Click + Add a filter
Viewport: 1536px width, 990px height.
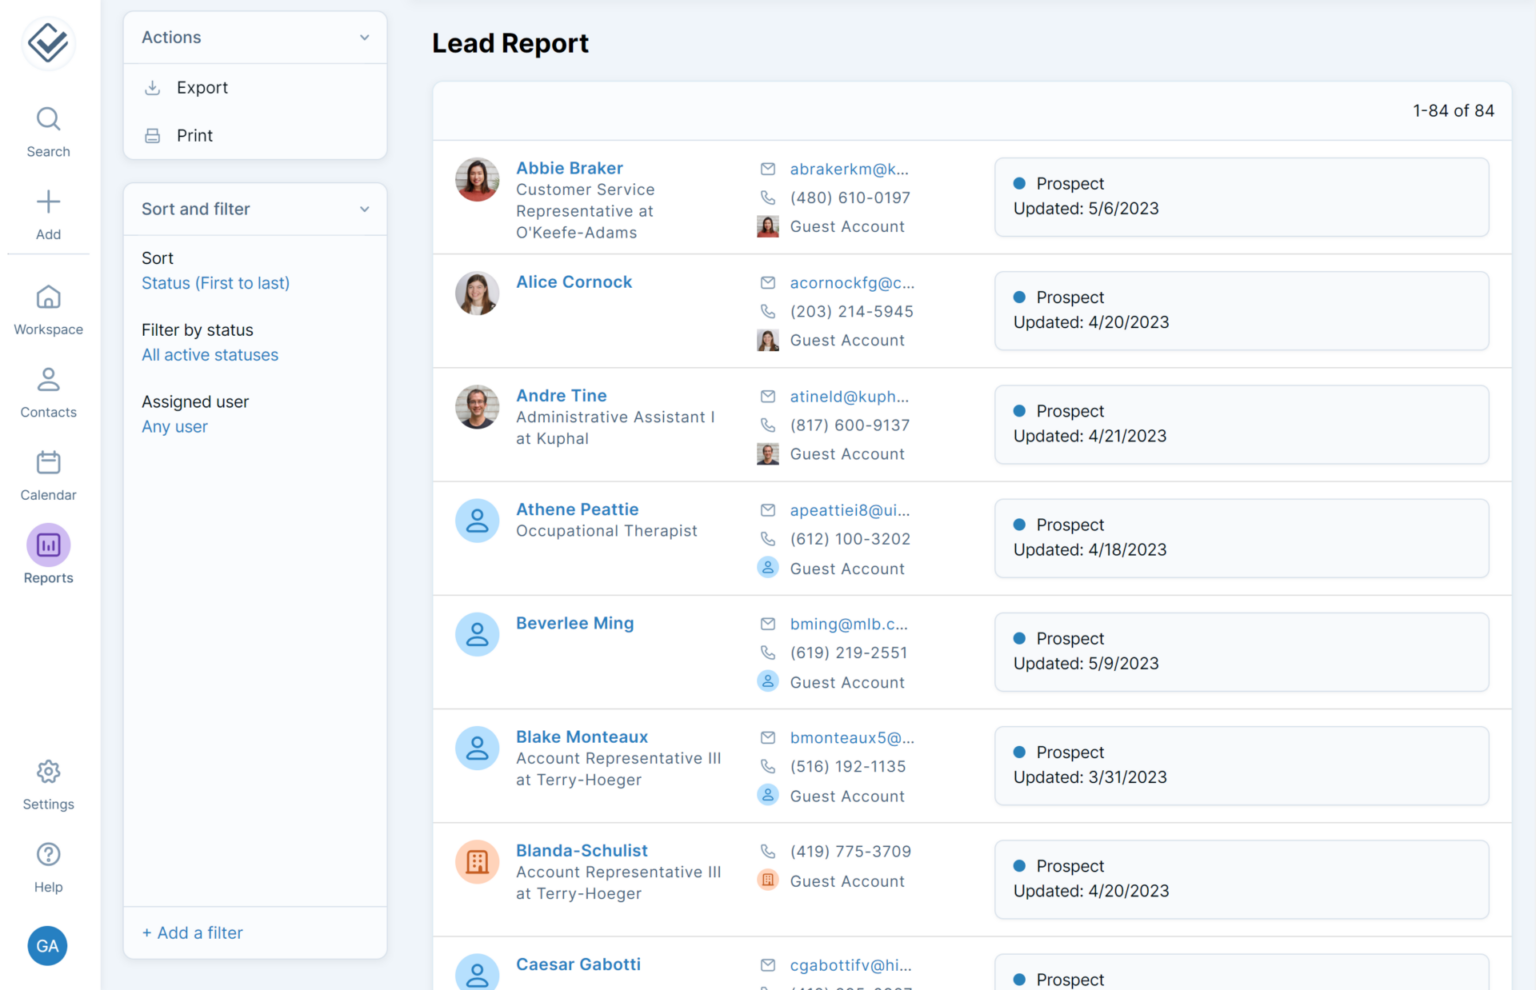click(192, 932)
